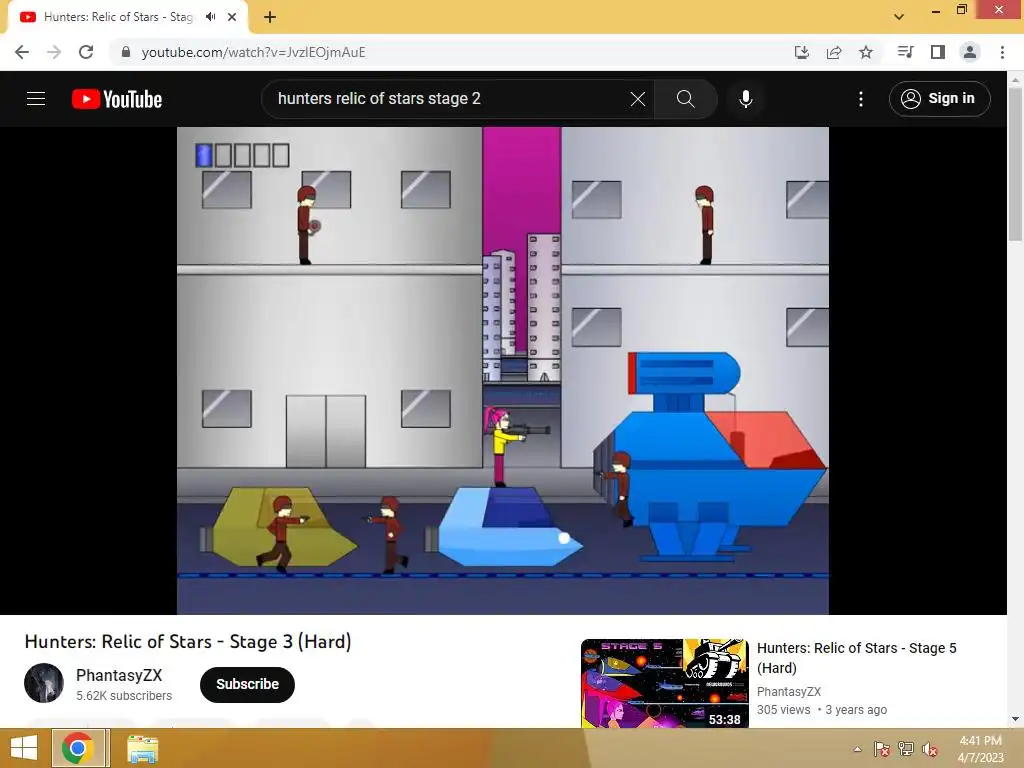This screenshot has width=1024, height=768.
Task: Install app icon in address bar
Action: click(801, 52)
